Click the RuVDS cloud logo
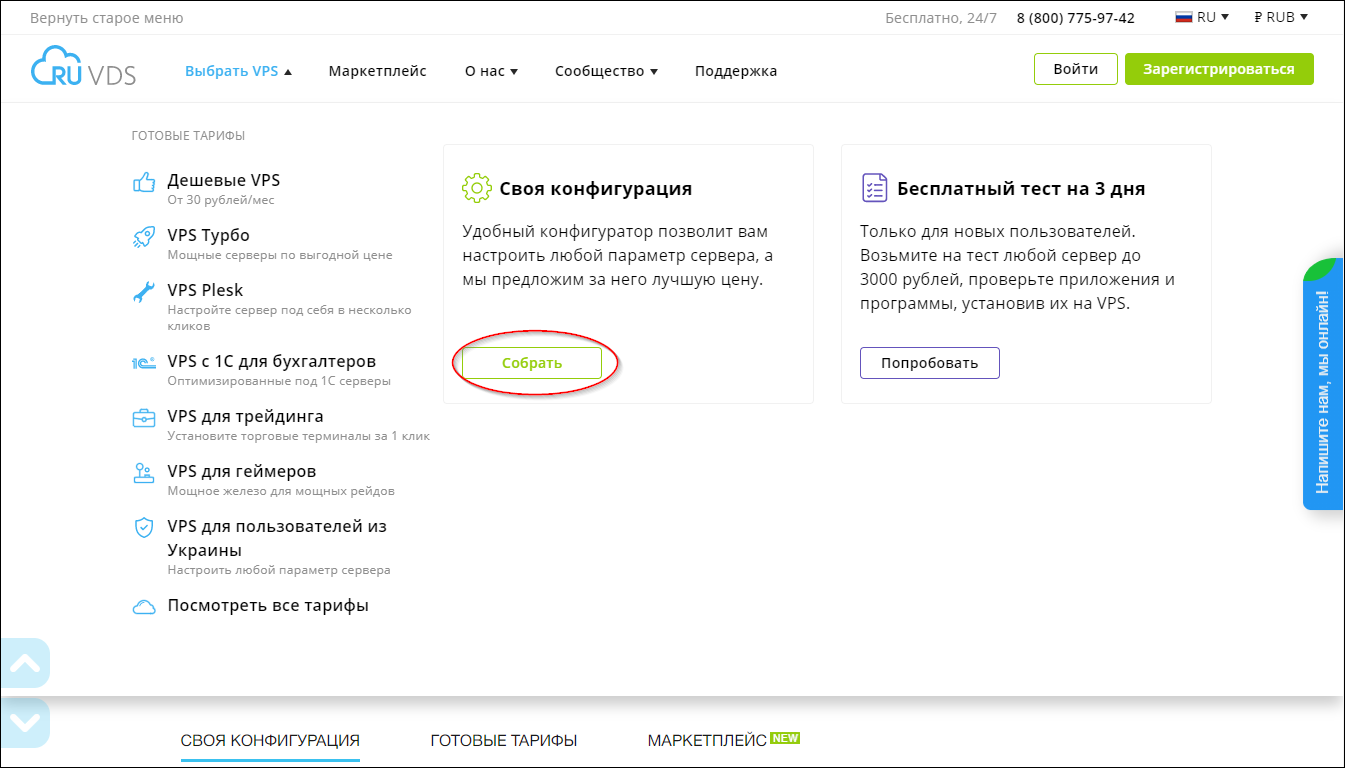This screenshot has width=1345, height=768. click(x=83, y=66)
